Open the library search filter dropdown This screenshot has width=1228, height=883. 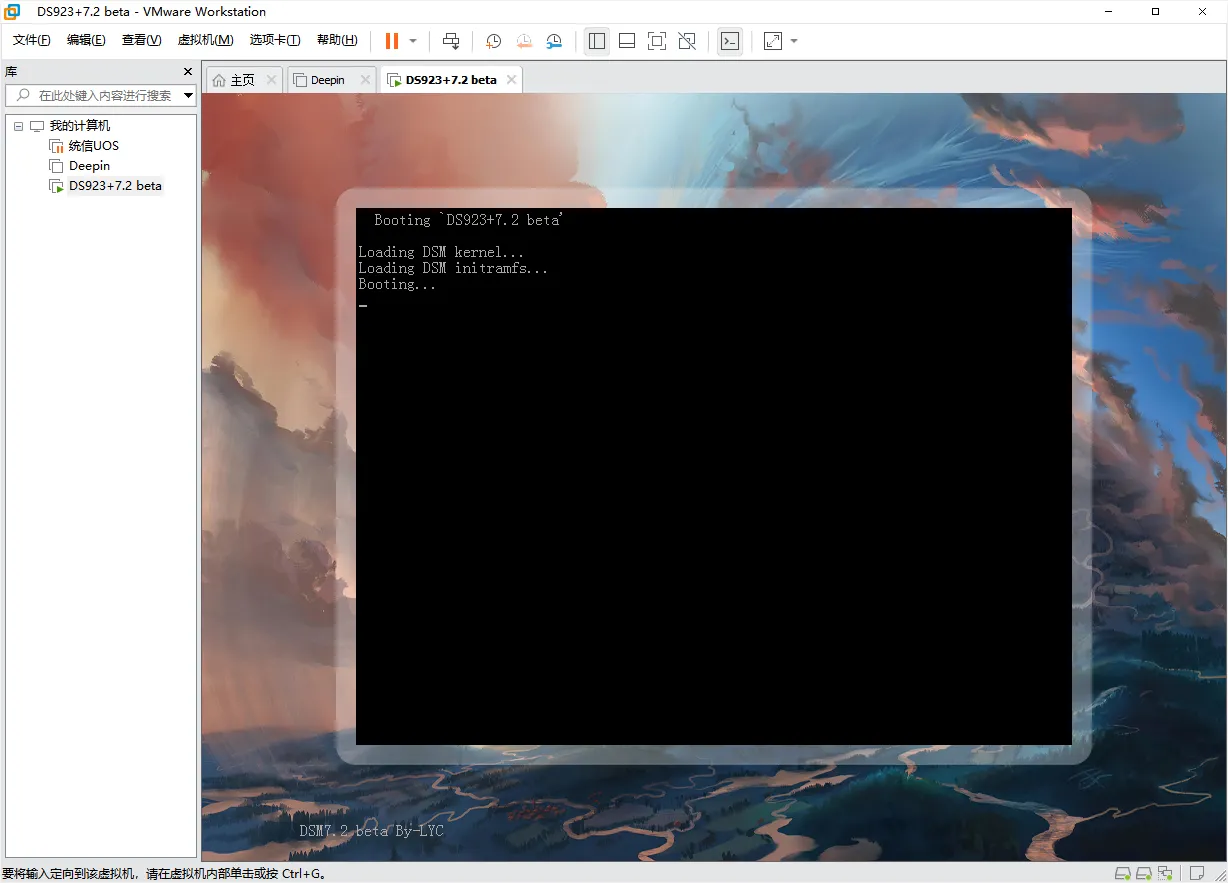click(x=189, y=95)
